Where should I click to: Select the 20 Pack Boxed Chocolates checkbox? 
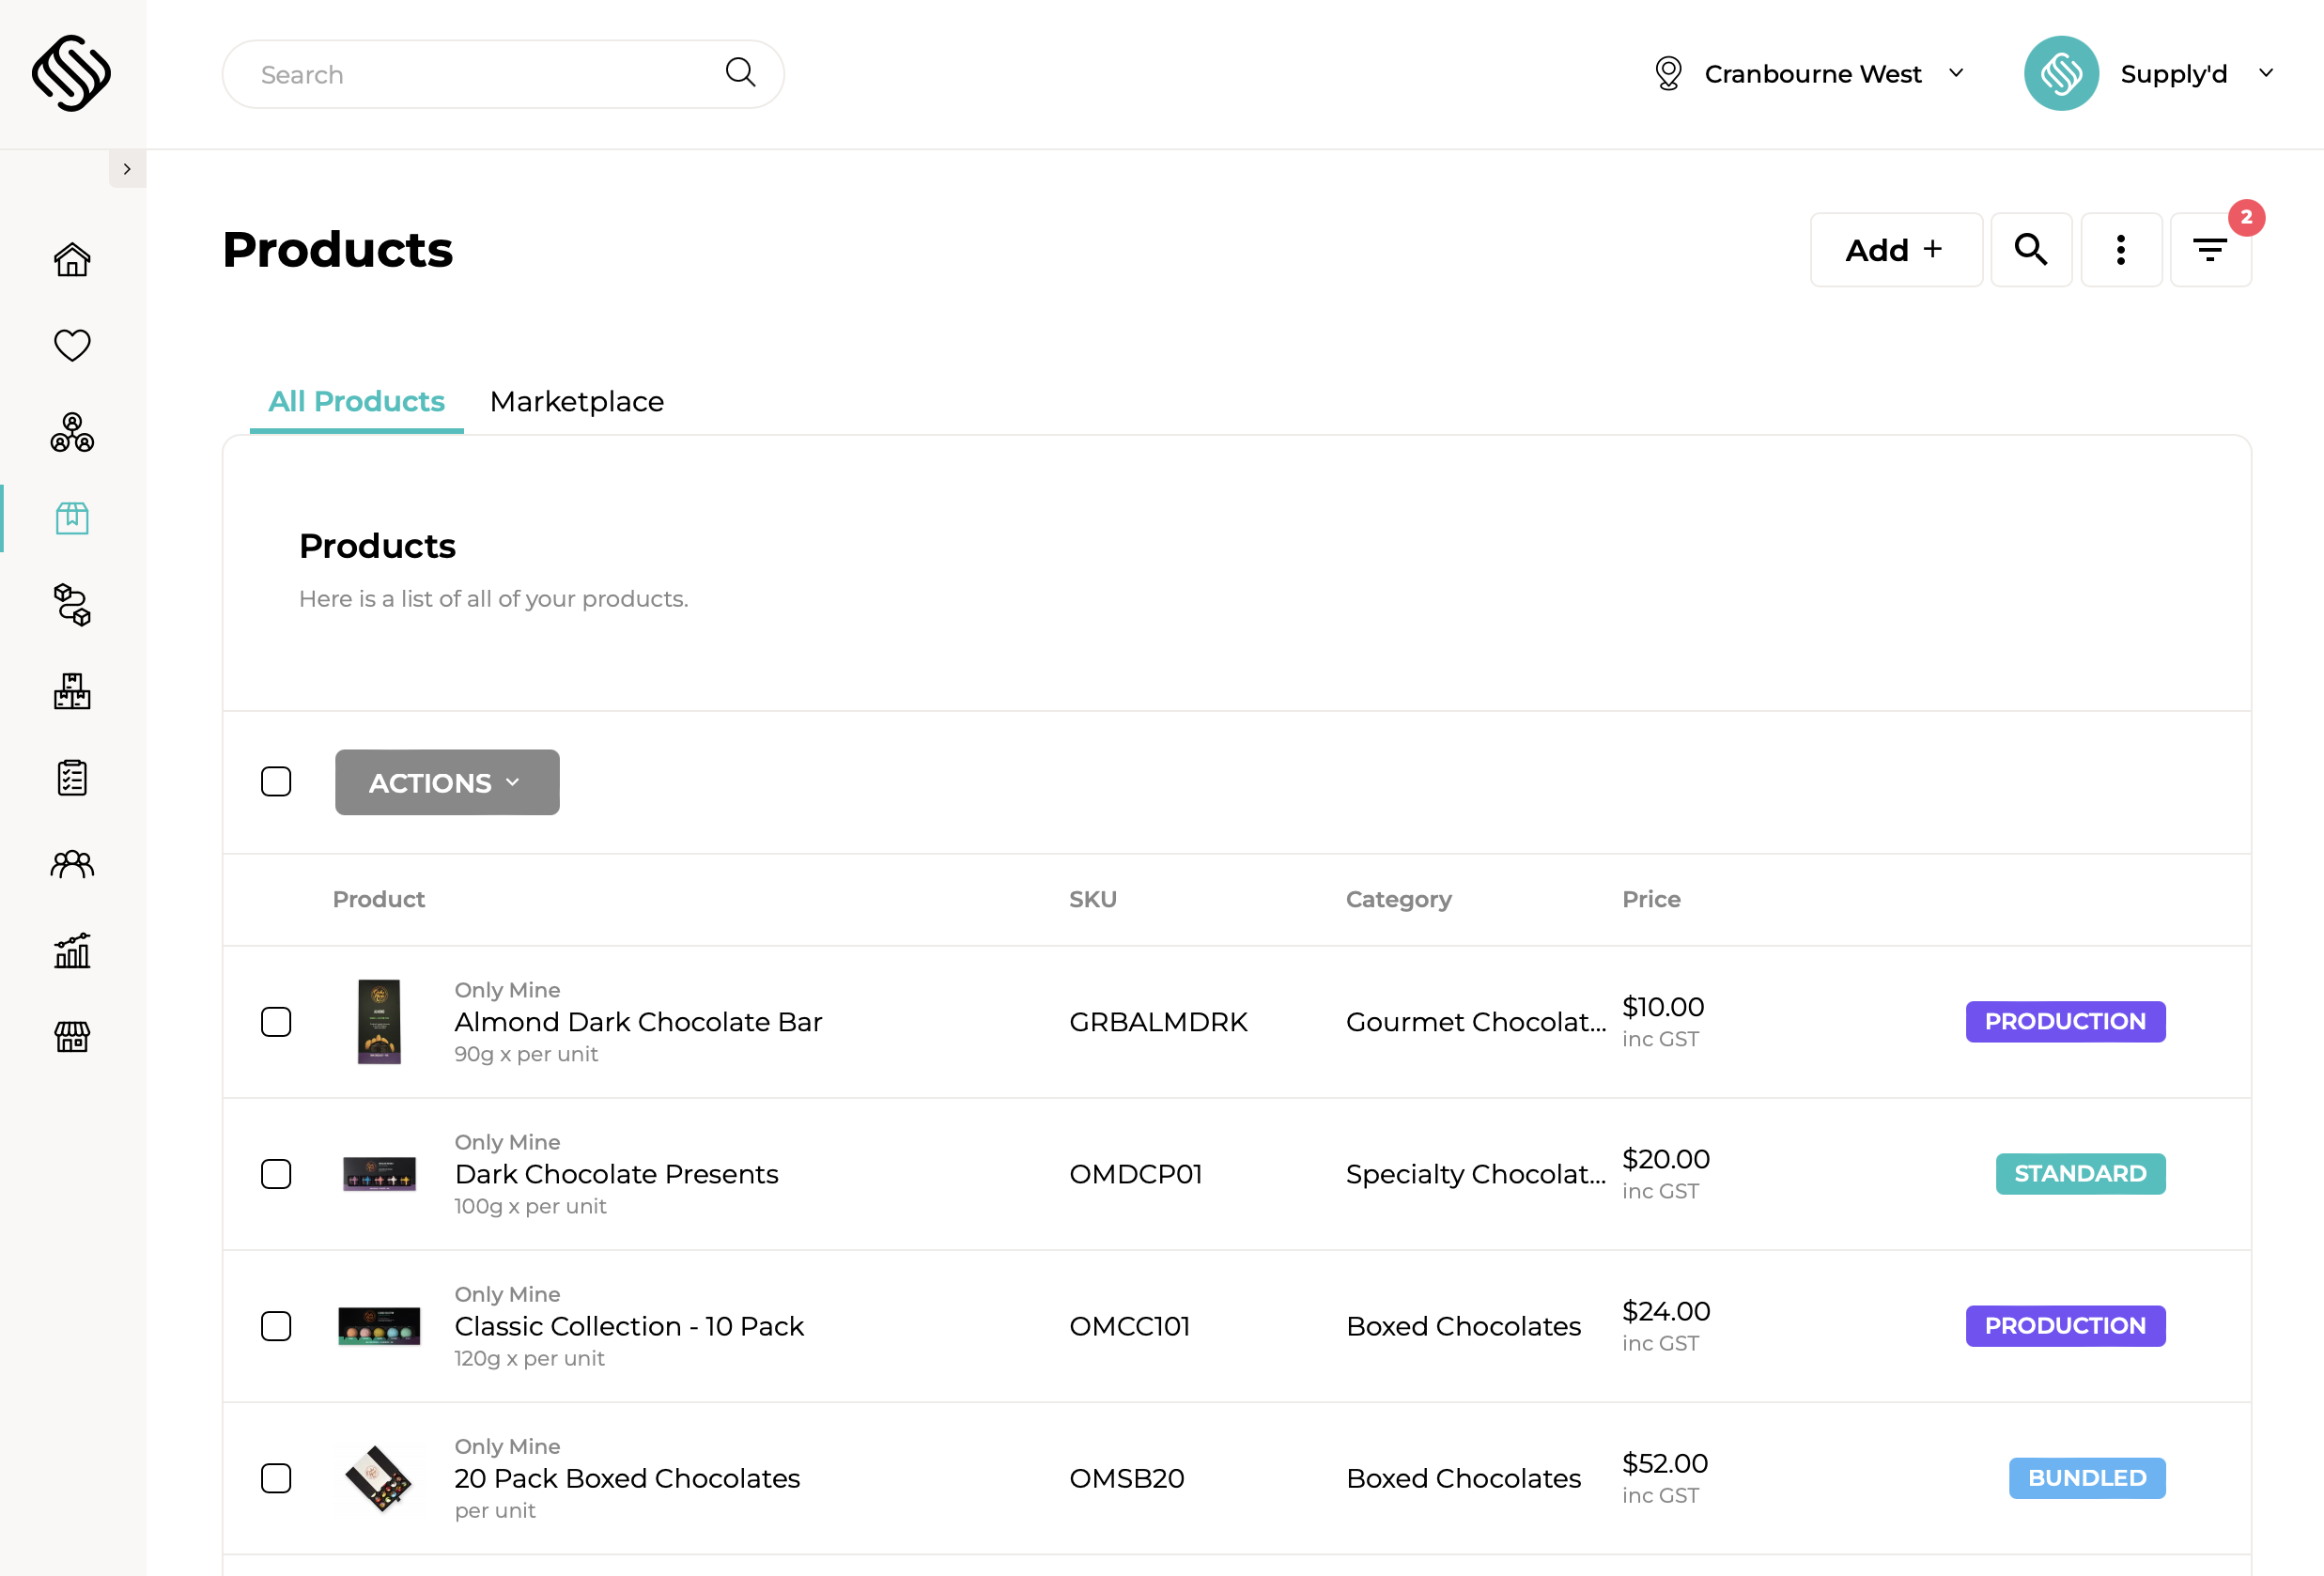276,1478
